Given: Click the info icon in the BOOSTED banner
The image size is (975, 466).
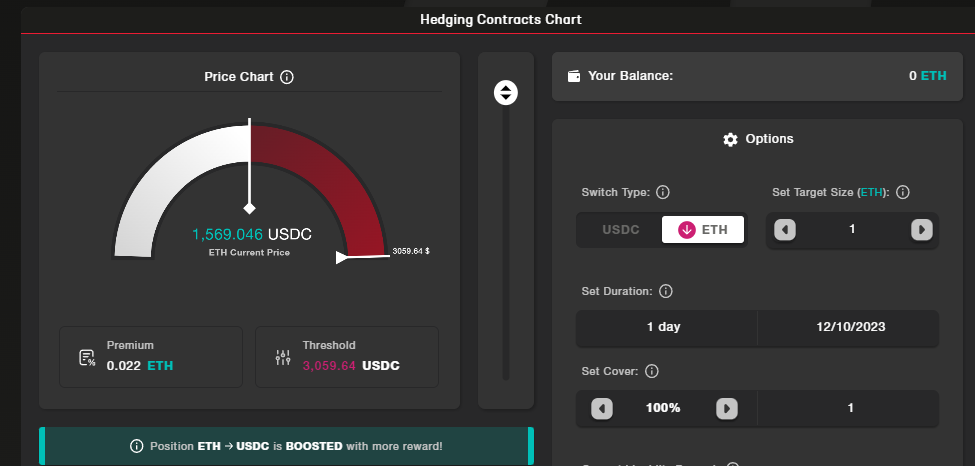Looking at the screenshot, I should [137, 446].
